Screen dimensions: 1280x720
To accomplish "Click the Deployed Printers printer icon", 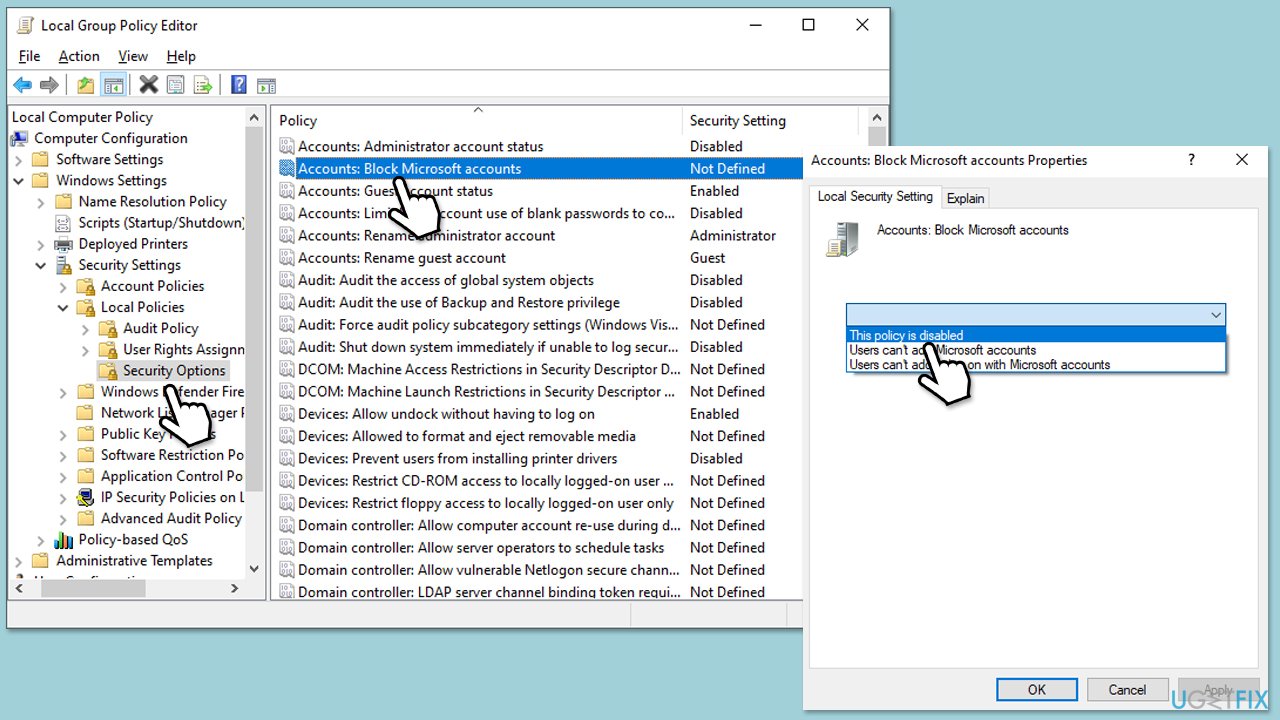I will tap(64, 244).
